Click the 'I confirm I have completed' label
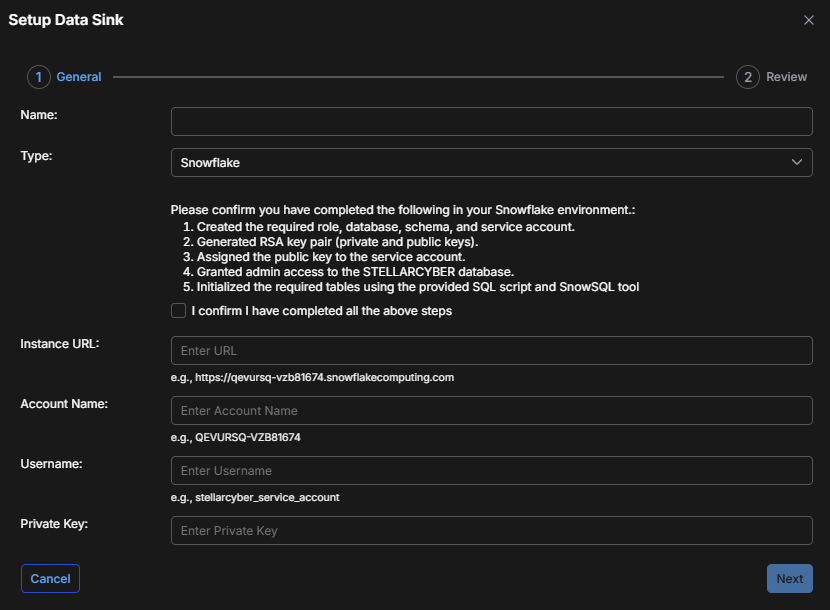This screenshot has height=610, width=830. tap(321, 311)
